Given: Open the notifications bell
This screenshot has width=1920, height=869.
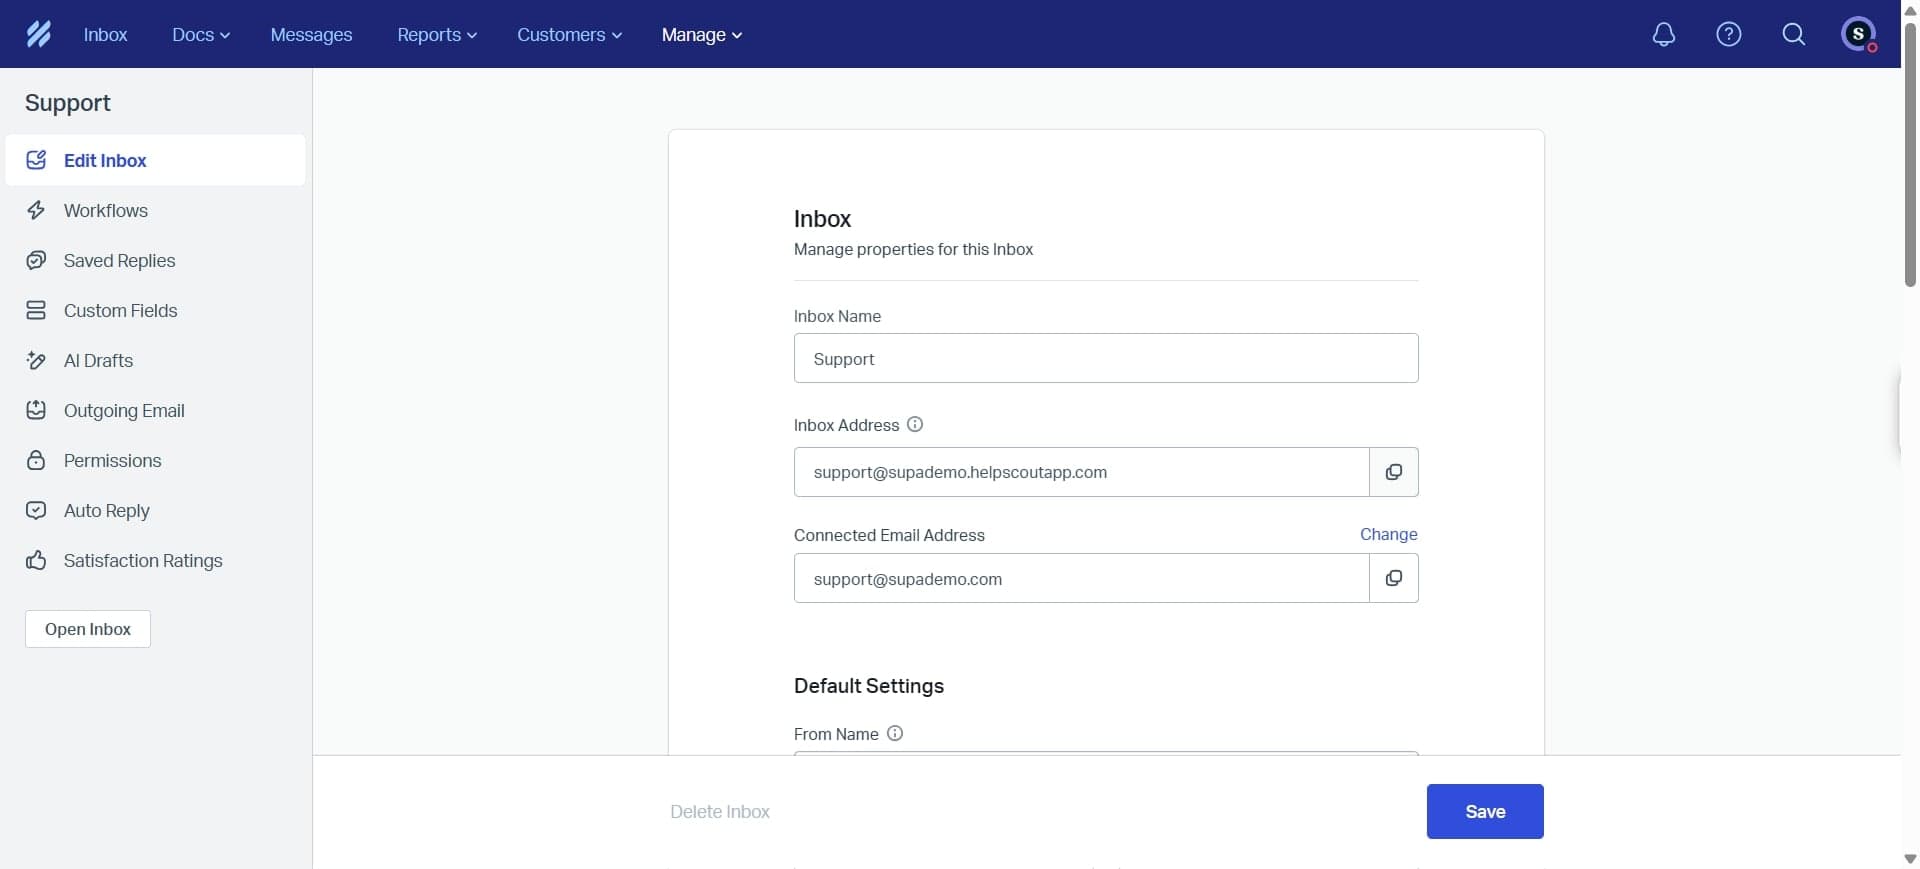Looking at the screenshot, I should pos(1664,34).
